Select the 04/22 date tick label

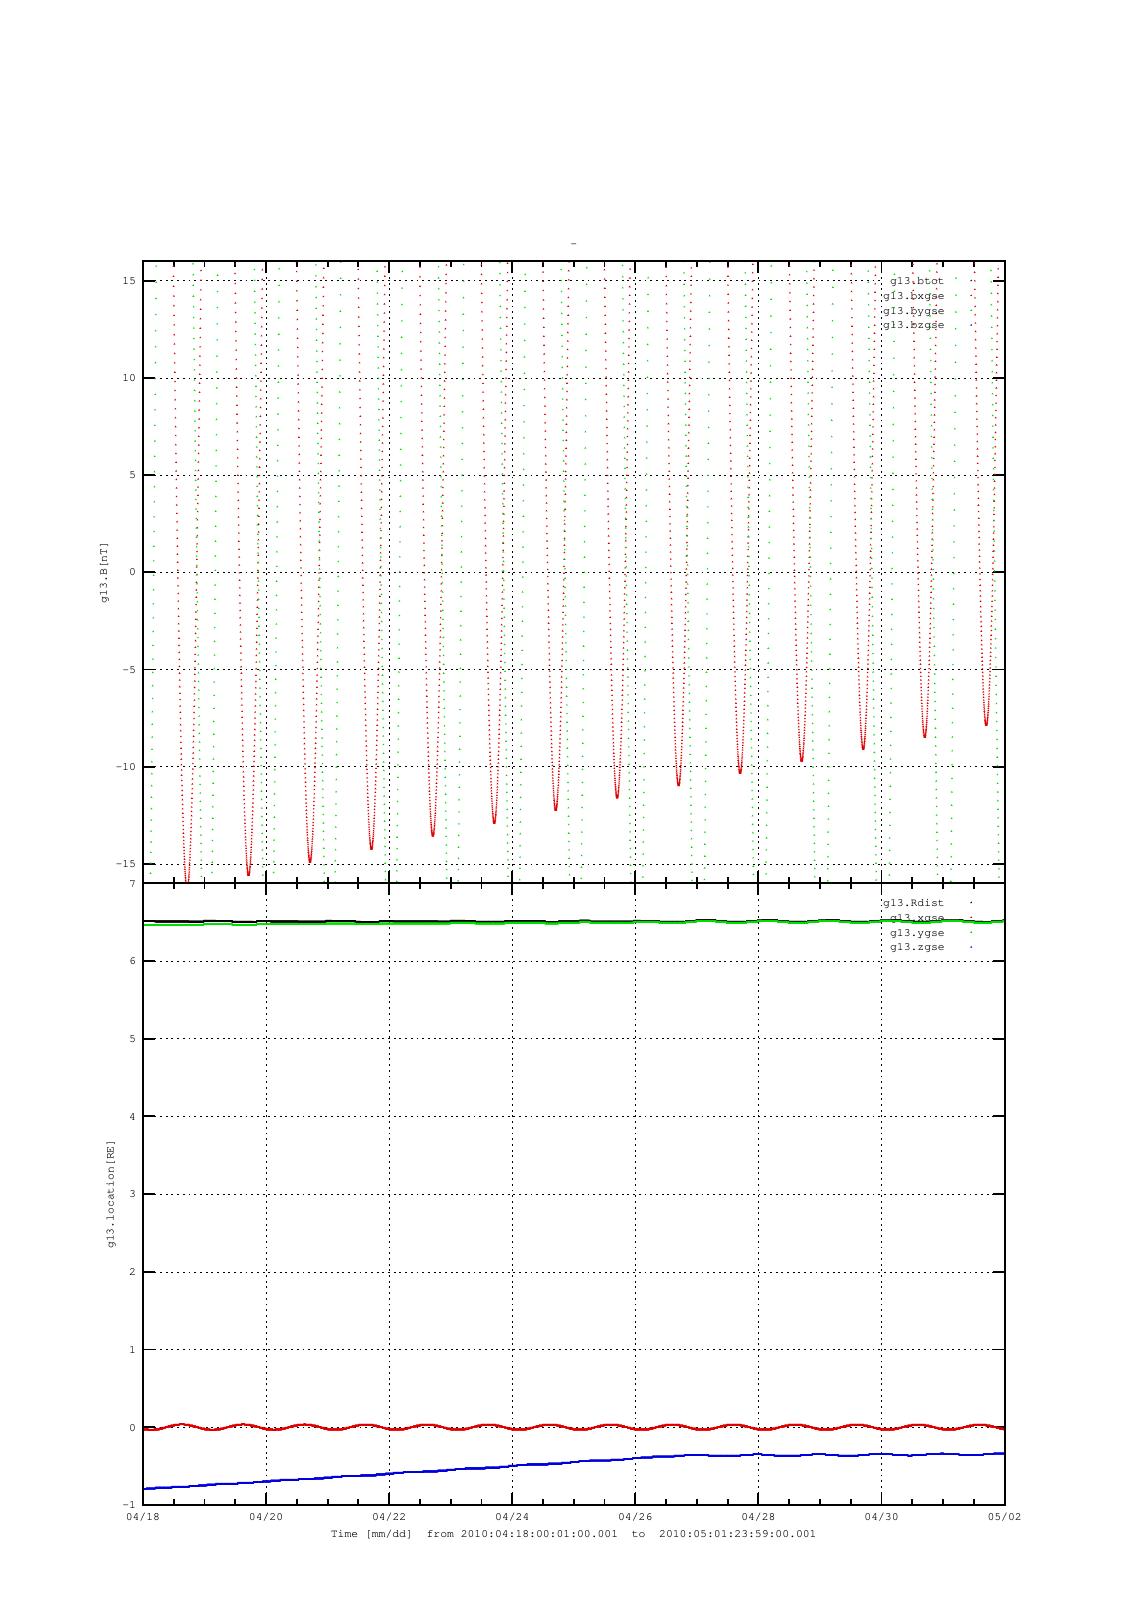point(388,1517)
